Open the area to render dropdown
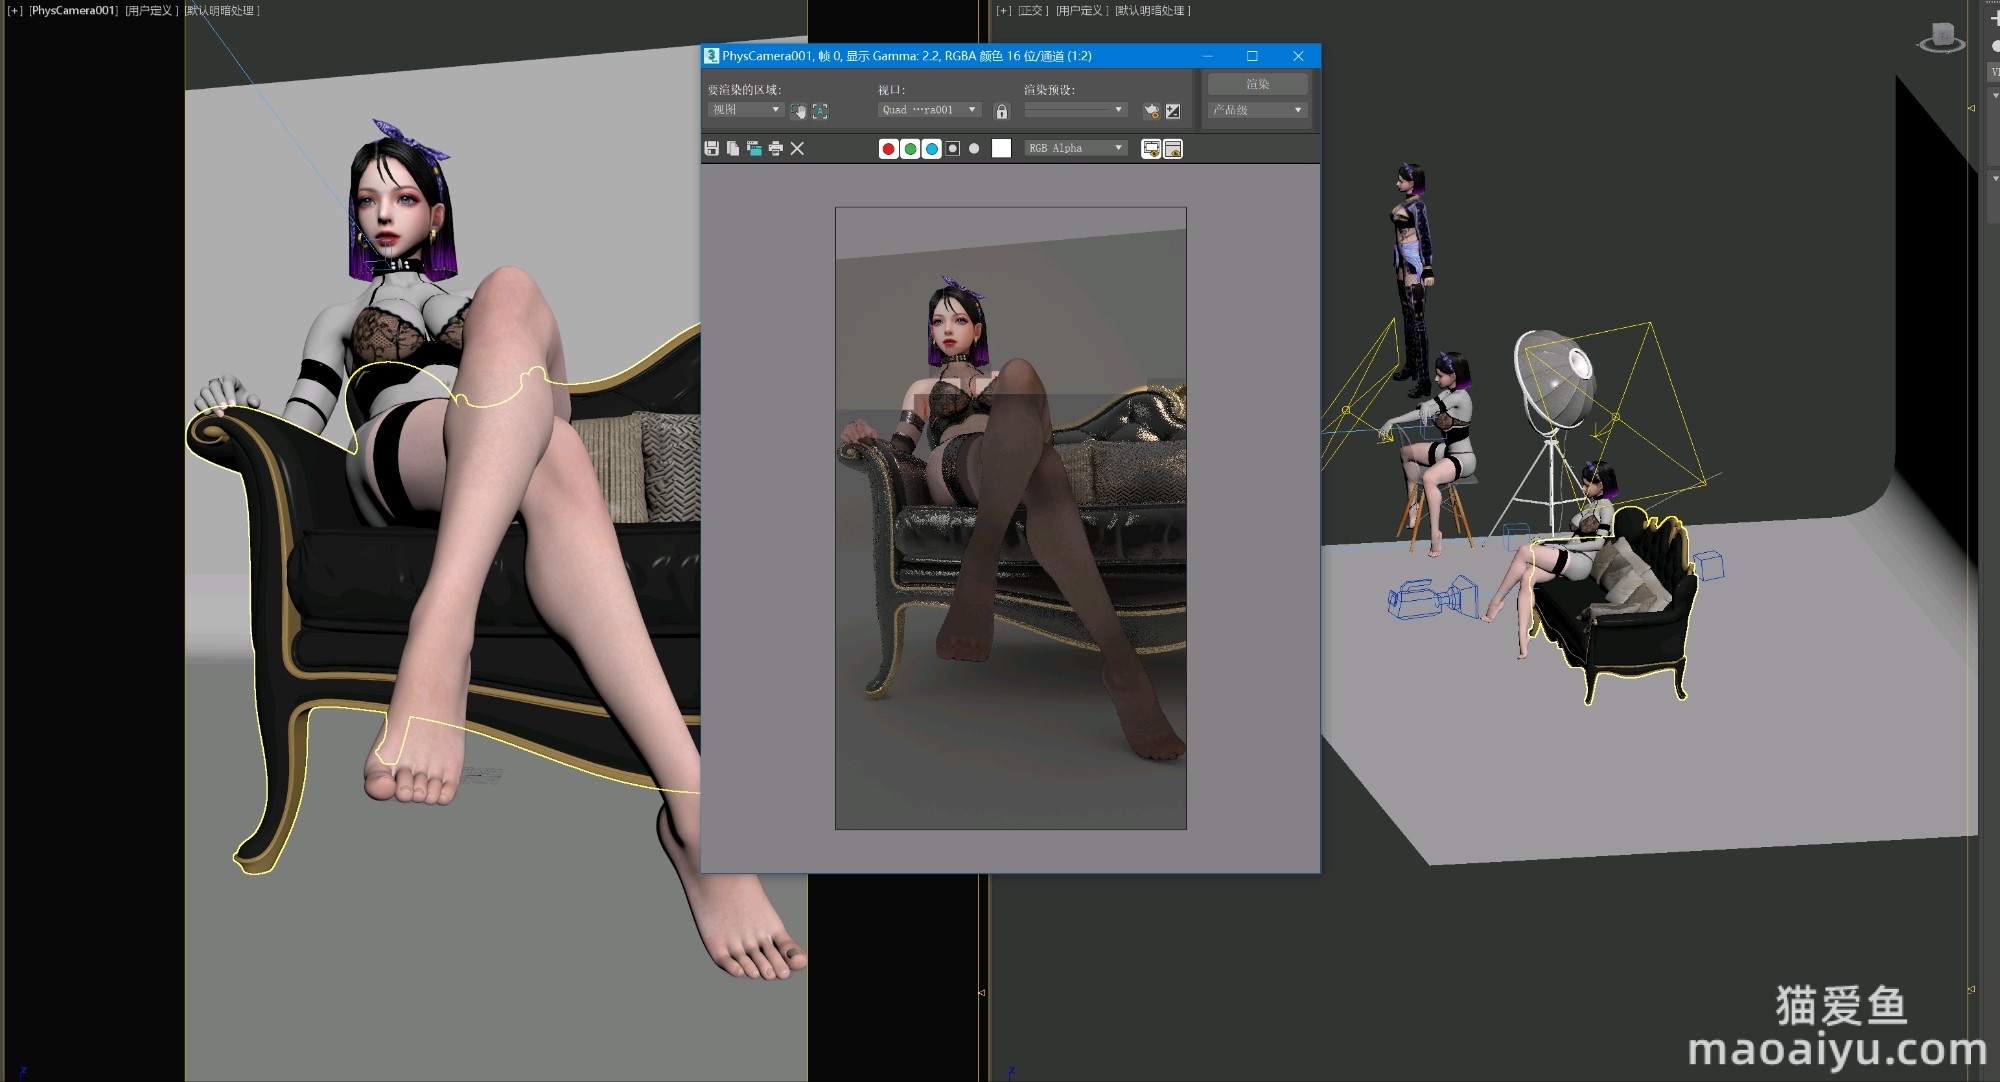This screenshot has width=2000, height=1082. pos(745,110)
